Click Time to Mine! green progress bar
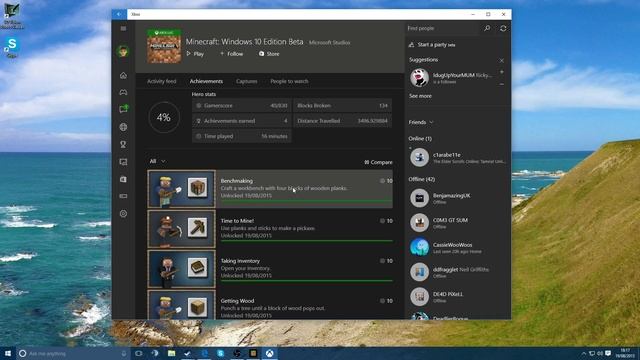This screenshot has height=360, width=640. tap(307, 241)
